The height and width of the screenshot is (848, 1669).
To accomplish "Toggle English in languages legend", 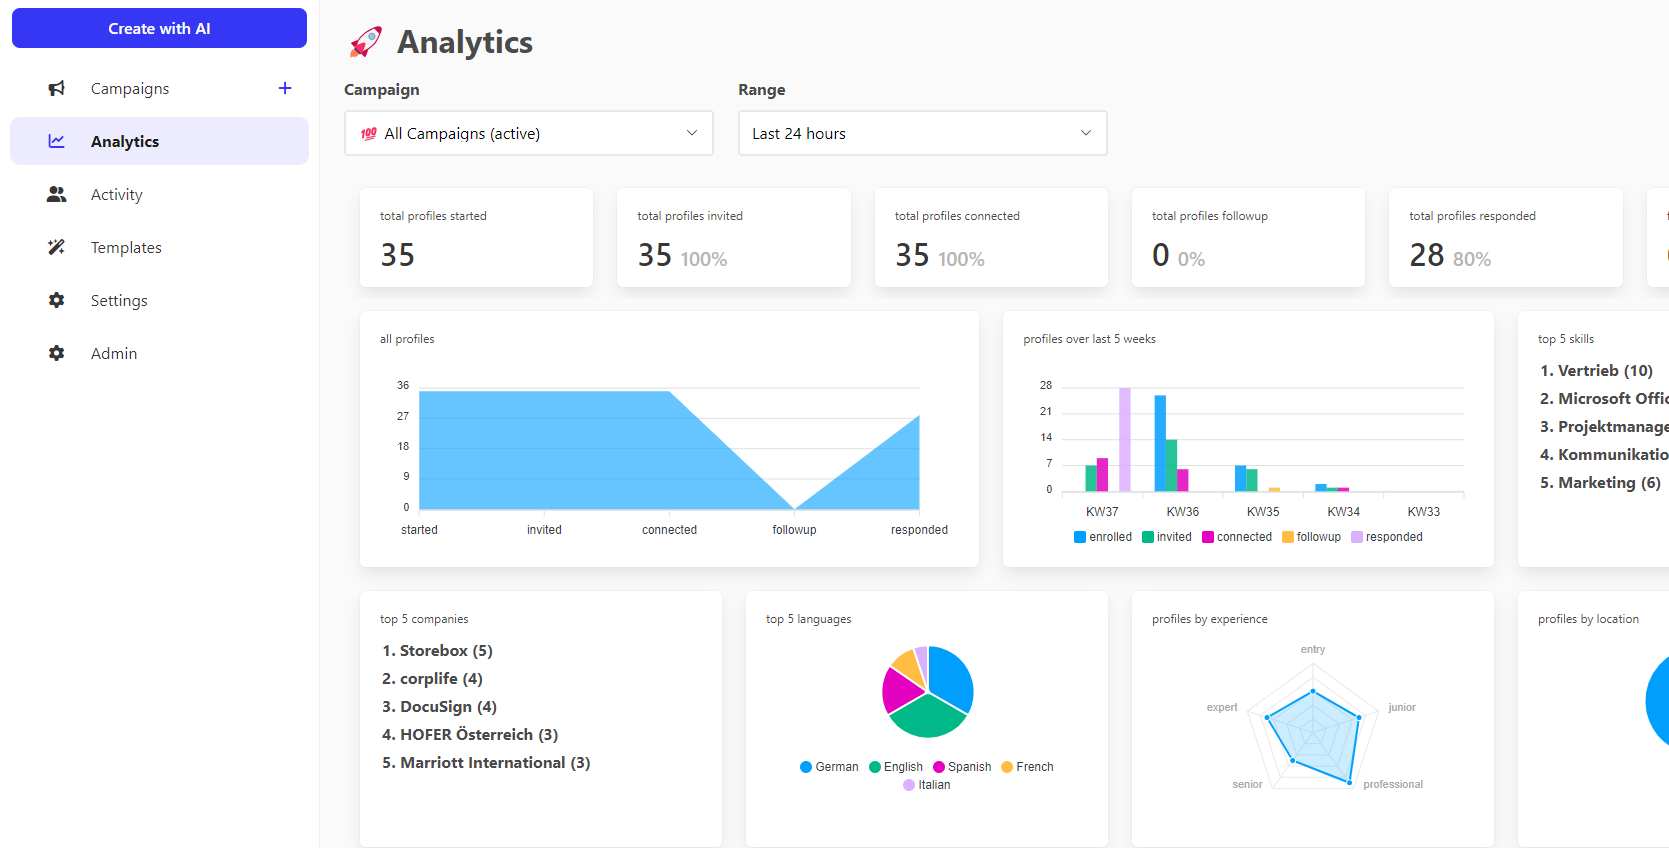I will tap(896, 767).
